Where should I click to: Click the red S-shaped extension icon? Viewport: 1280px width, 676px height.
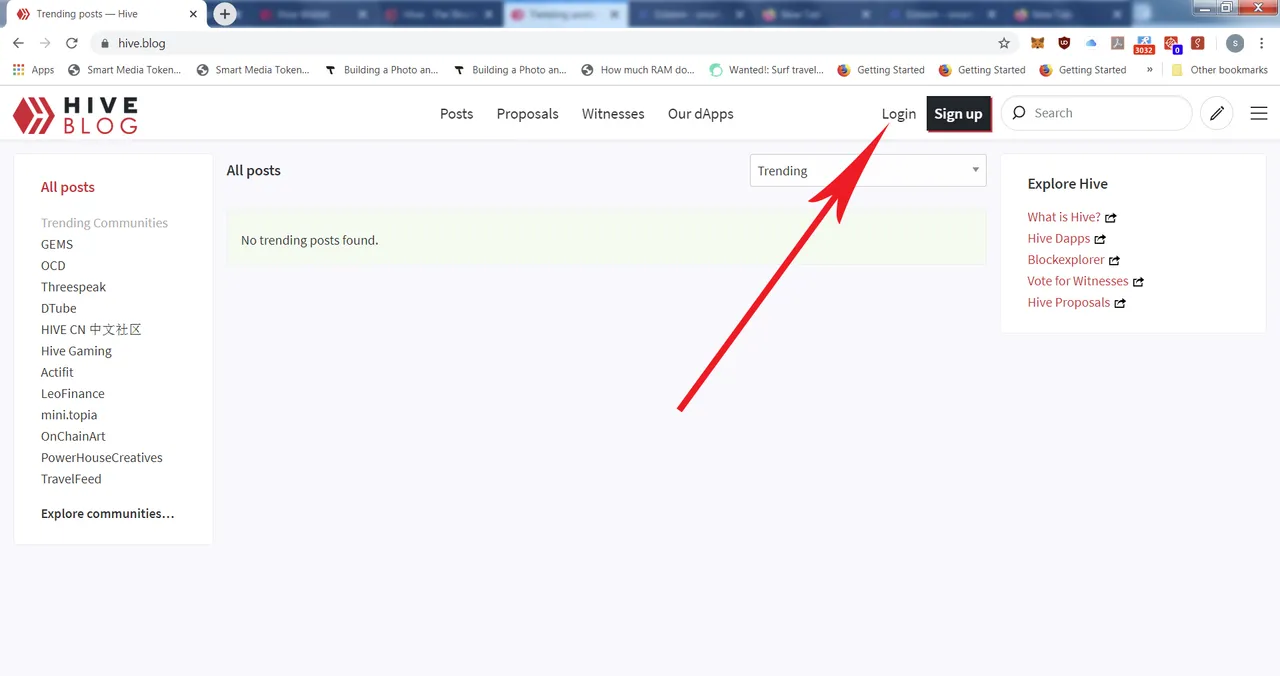(x=1198, y=43)
